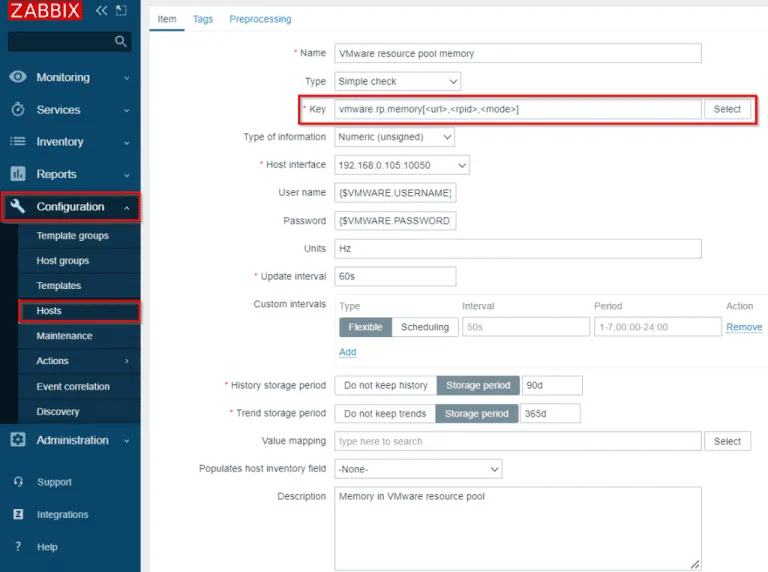Choose Storage period for history
The height and width of the screenshot is (572, 768).
pyautogui.click(x=478, y=385)
